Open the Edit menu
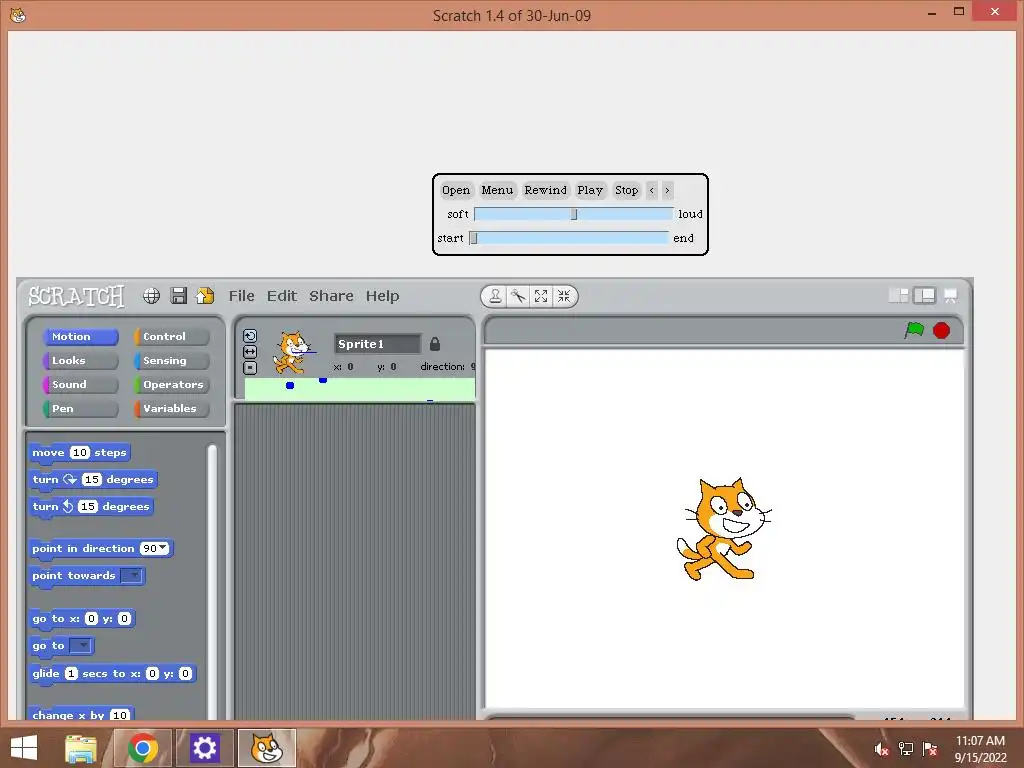This screenshot has height=768, width=1024. tap(281, 296)
